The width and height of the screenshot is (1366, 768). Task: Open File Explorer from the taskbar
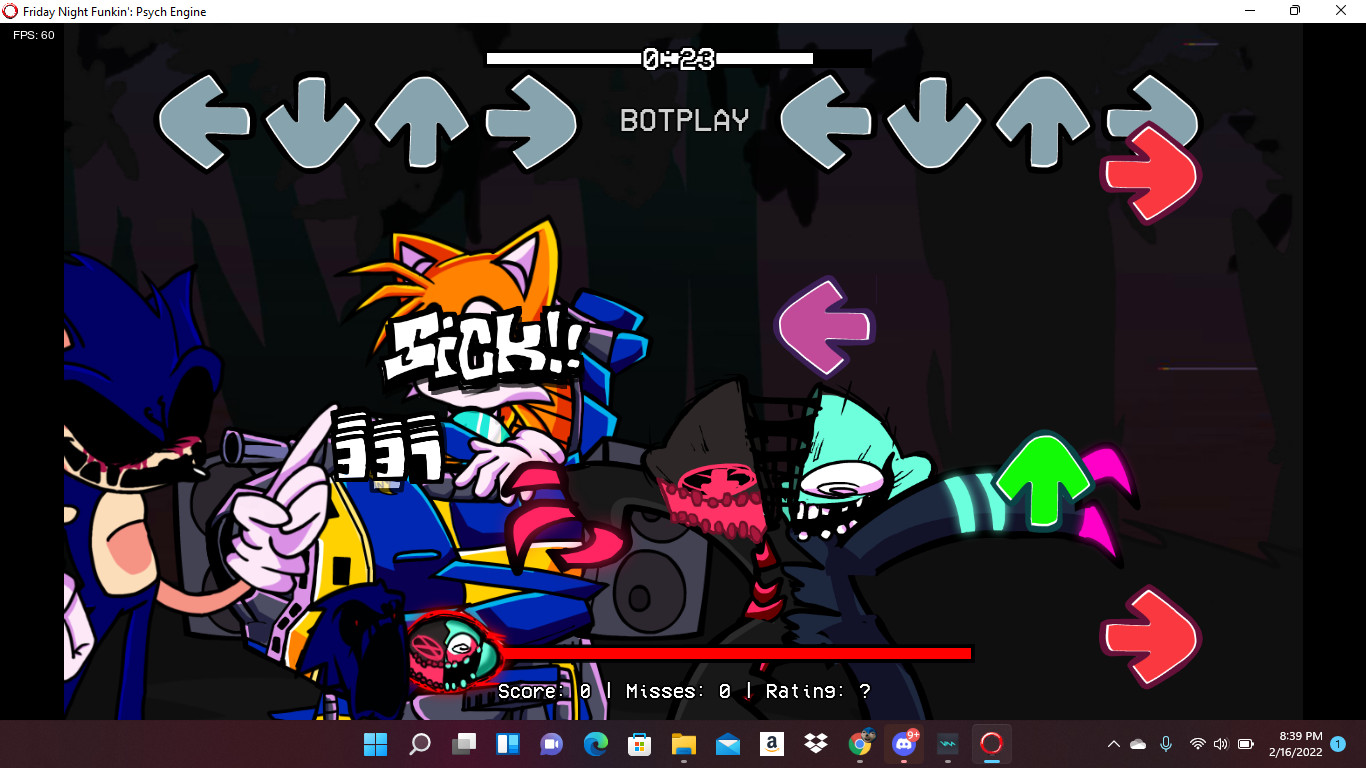tap(683, 743)
